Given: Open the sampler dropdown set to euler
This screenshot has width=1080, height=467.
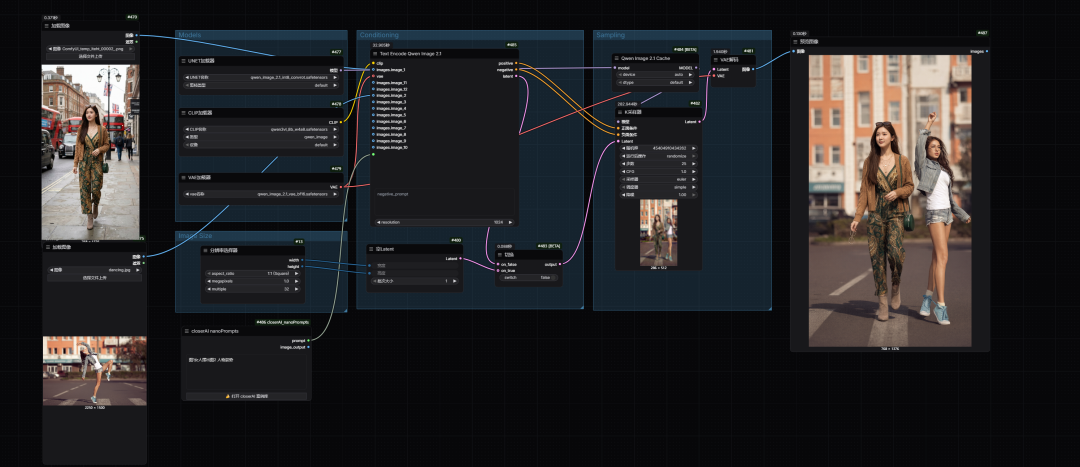Looking at the screenshot, I should click(x=658, y=180).
